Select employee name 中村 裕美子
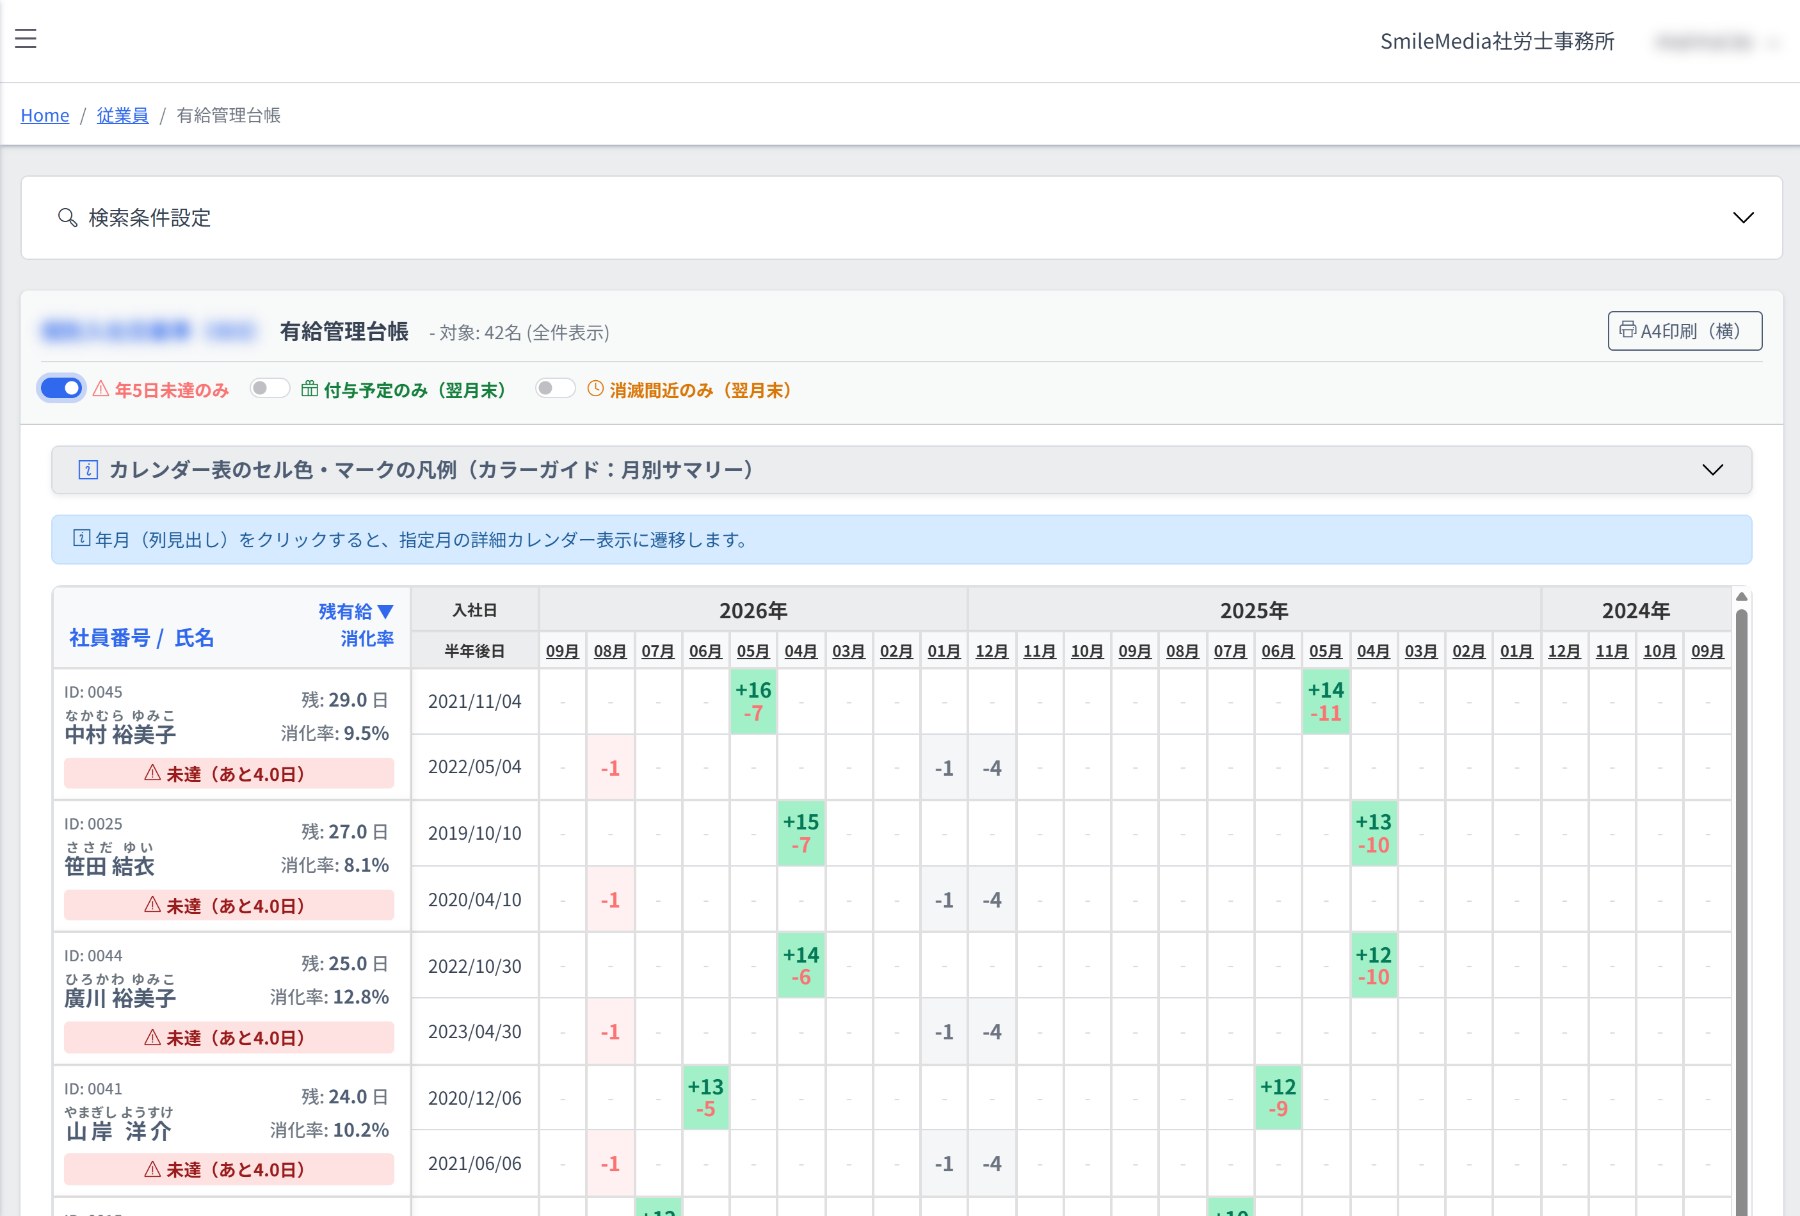The width and height of the screenshot is (1800, 1216). tap(120, 734)
